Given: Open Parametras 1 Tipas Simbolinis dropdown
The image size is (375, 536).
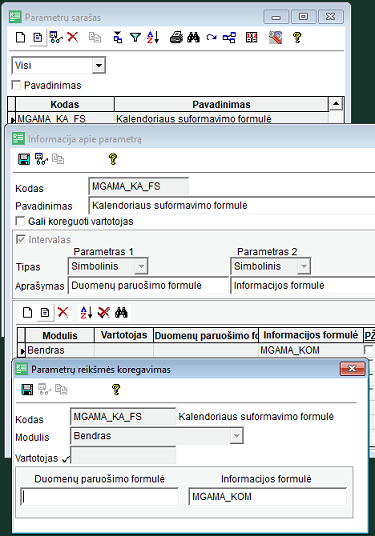Looking at the screenshot, I should 141,266.
